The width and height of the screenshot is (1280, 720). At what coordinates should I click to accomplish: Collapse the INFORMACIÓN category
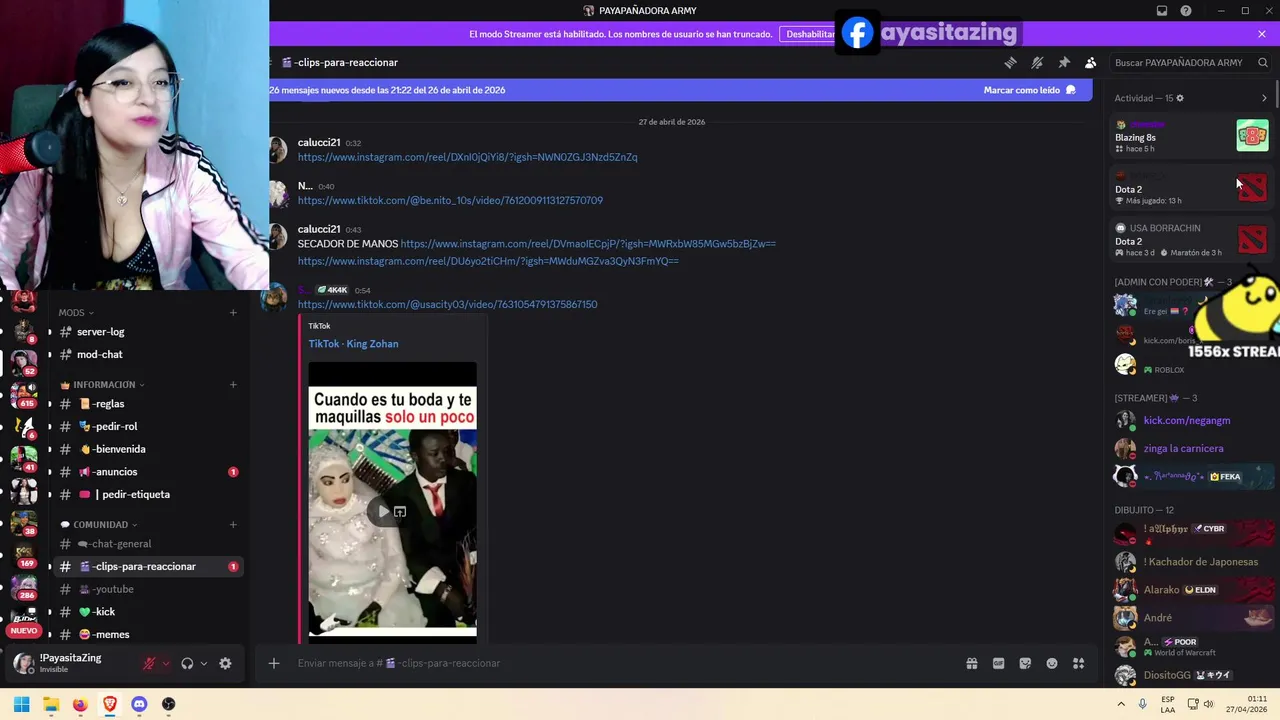pyautogui.click(x=103, y=385)
